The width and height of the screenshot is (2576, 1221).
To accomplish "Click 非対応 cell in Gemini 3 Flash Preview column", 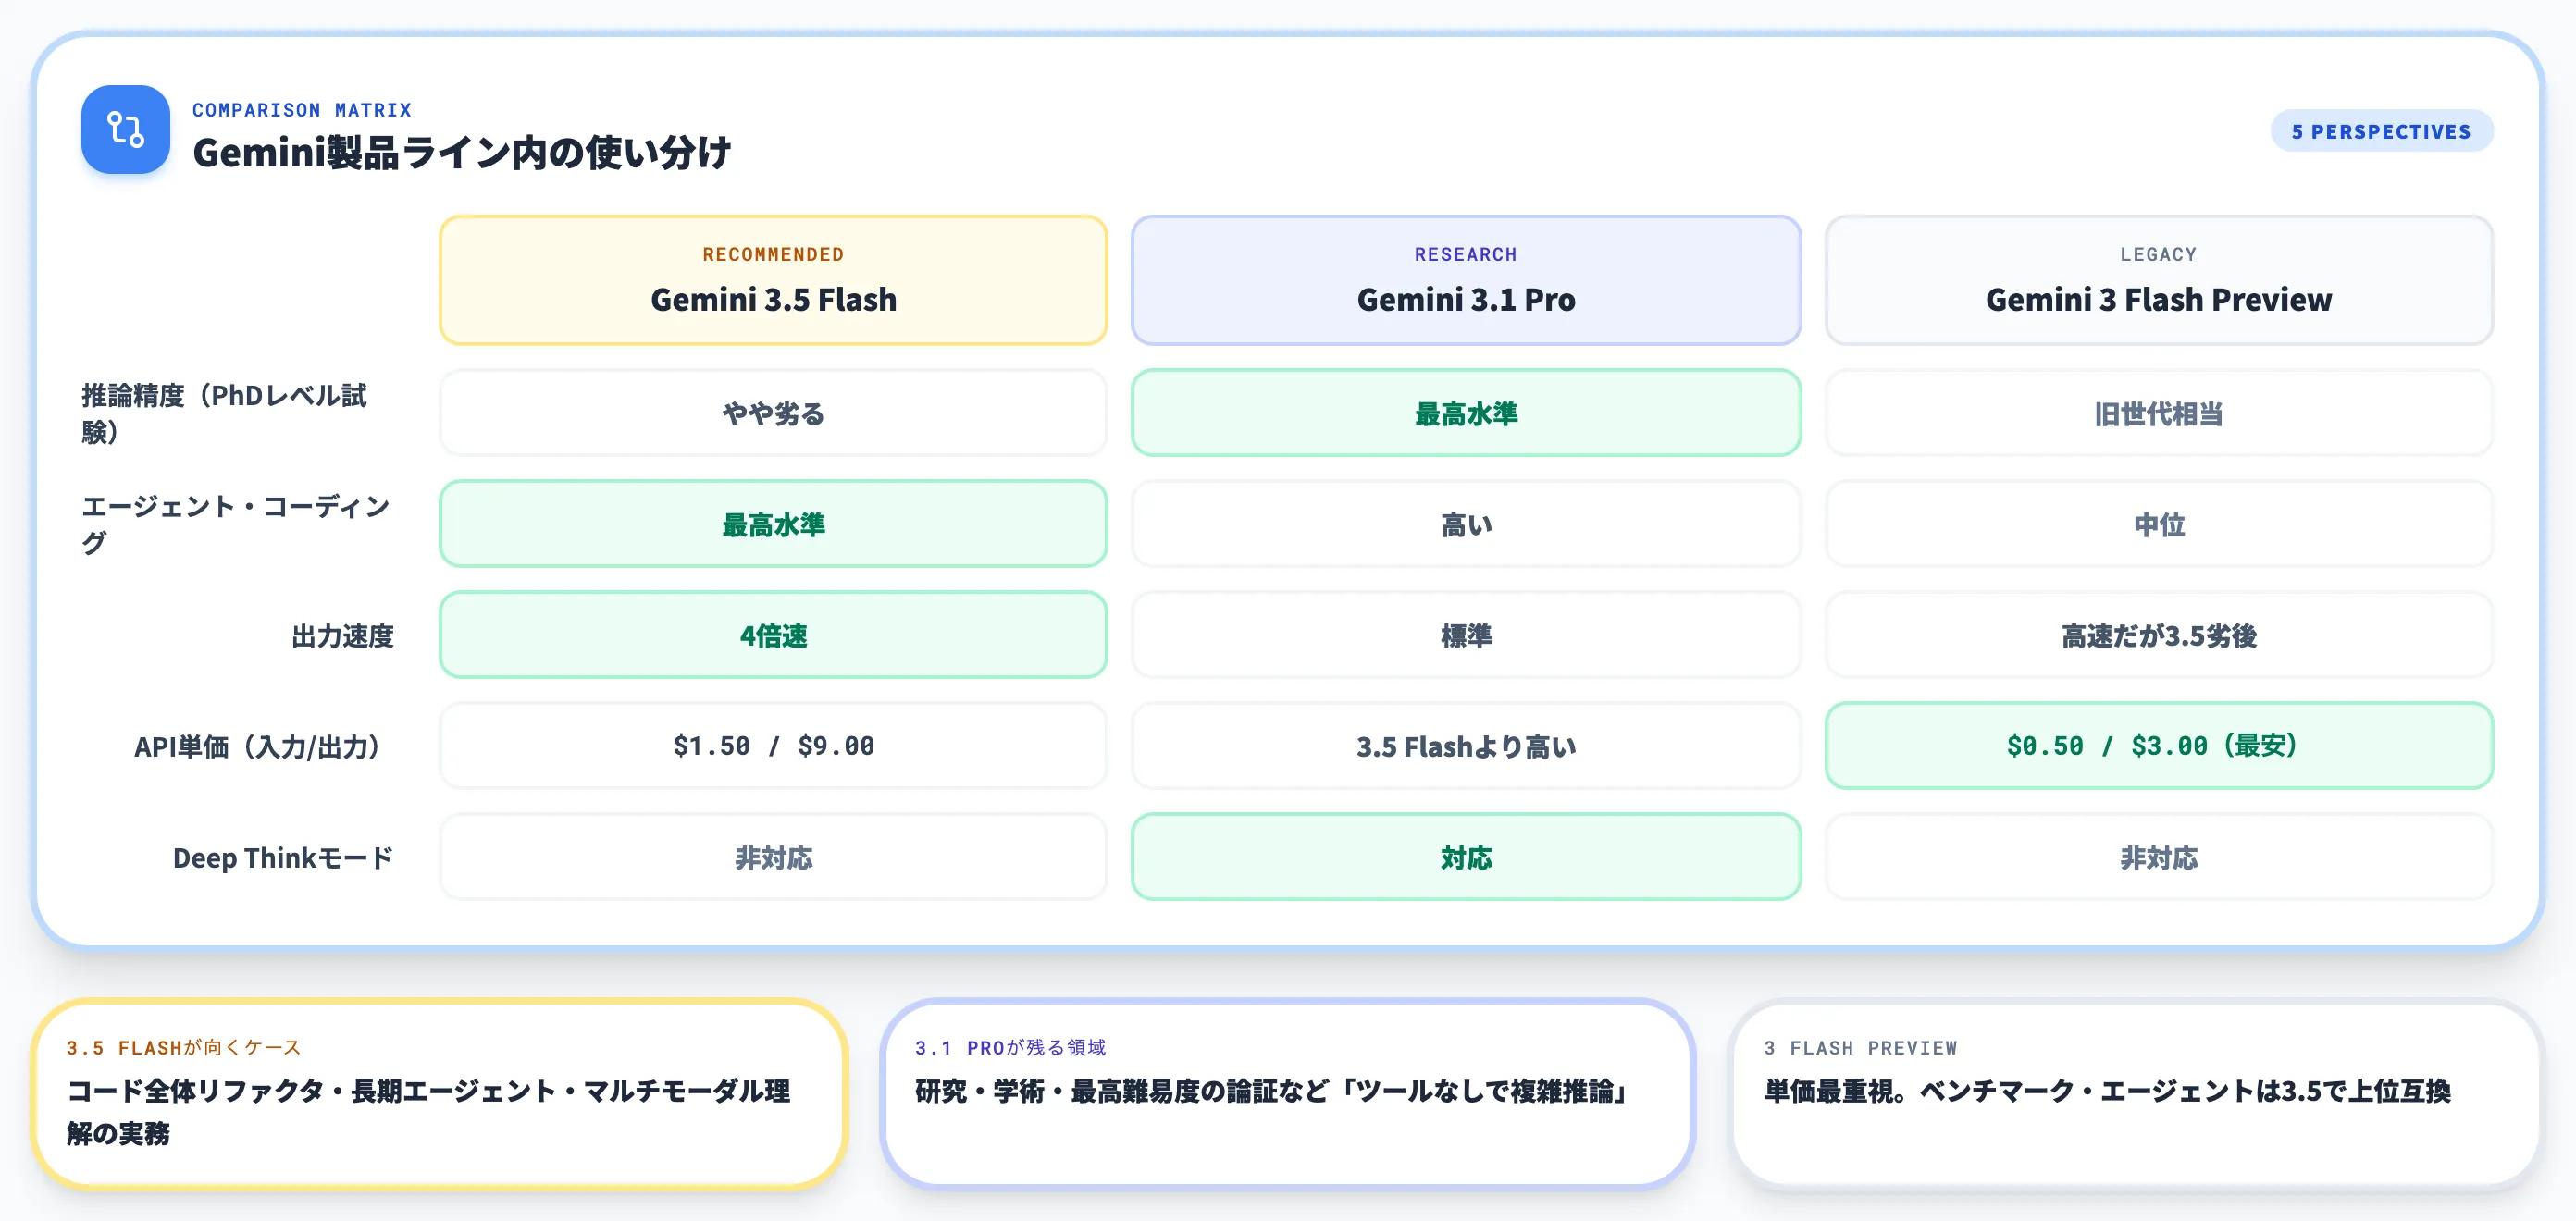I will pos(2158,857).
